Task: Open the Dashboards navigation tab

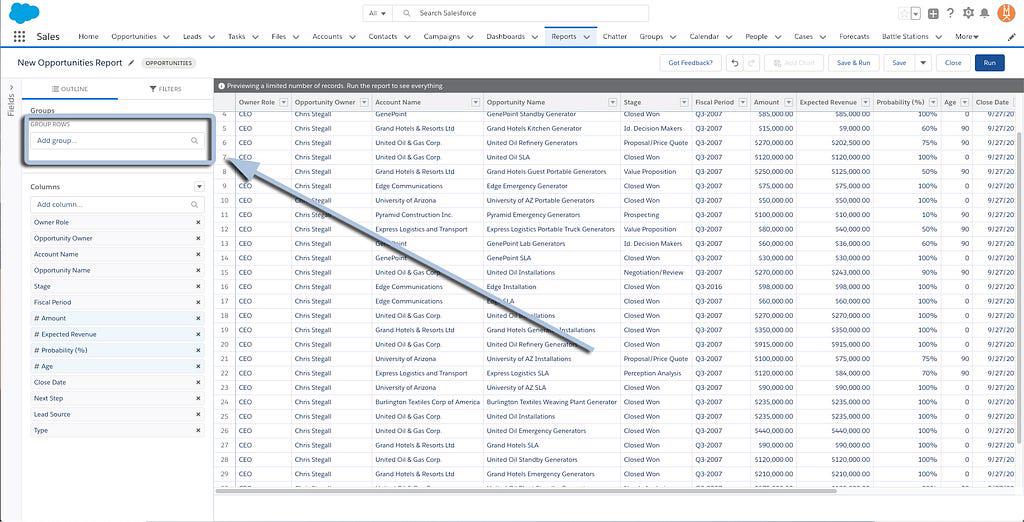Action: (505, 37)
